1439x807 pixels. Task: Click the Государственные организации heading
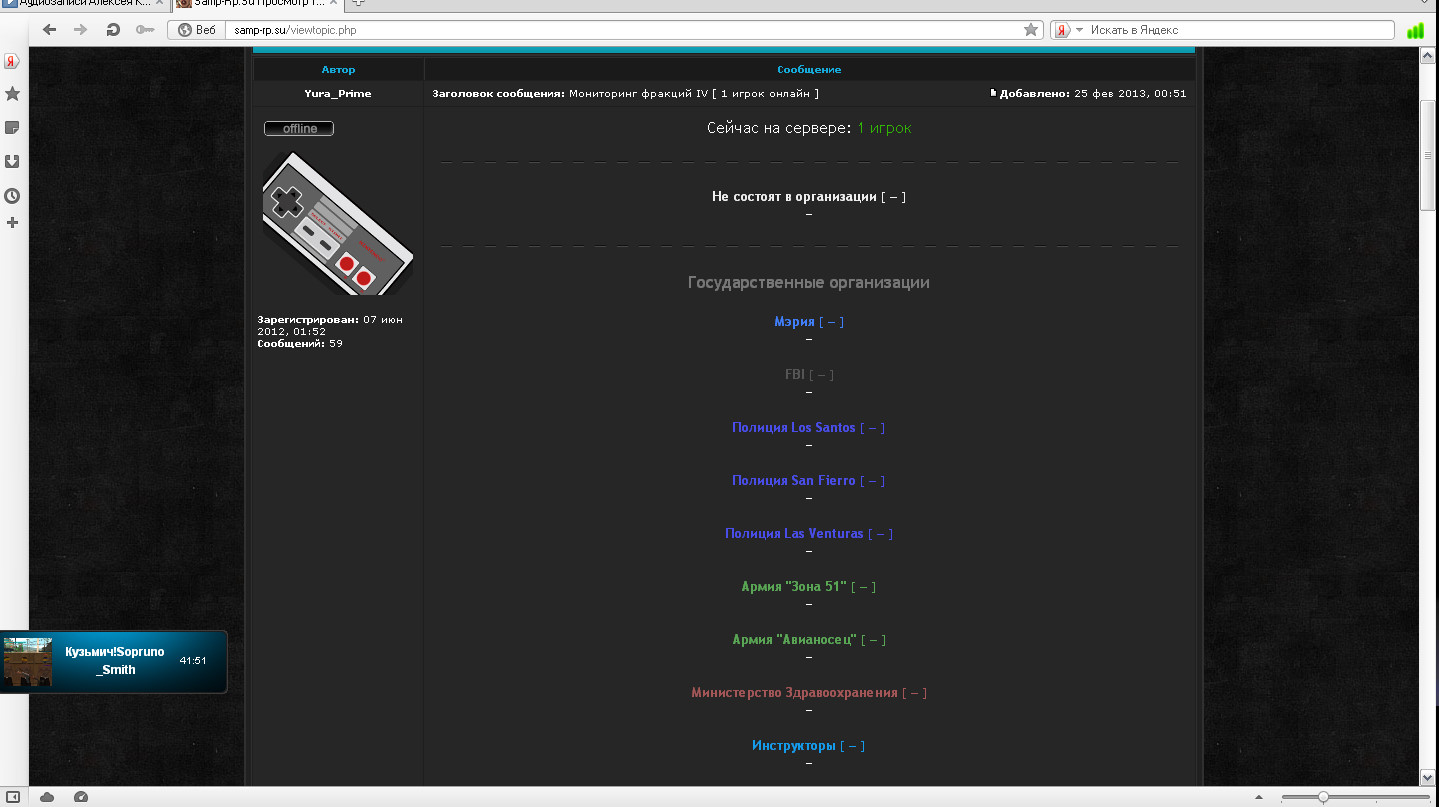point(809,283)
